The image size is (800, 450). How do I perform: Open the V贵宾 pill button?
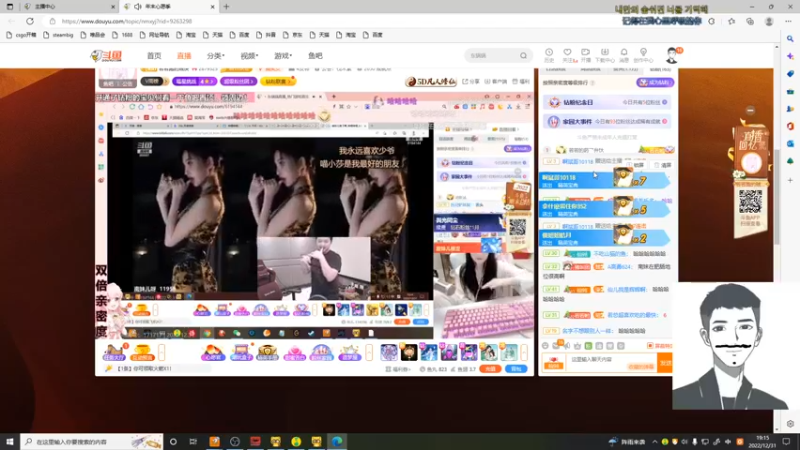tap(154, 81)
